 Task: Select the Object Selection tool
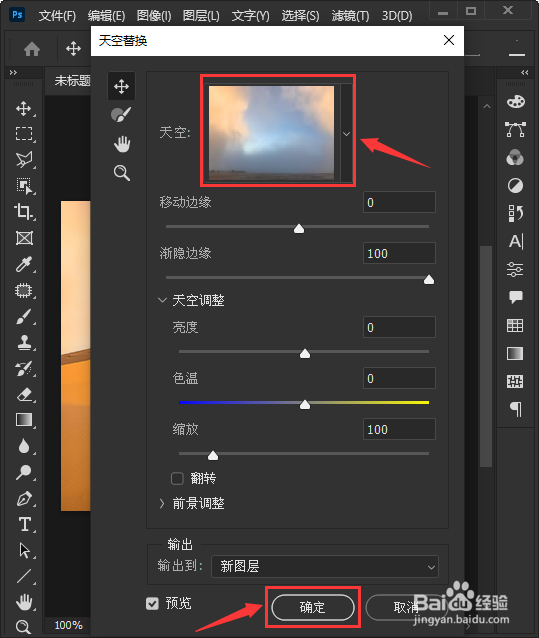(24, 186)
